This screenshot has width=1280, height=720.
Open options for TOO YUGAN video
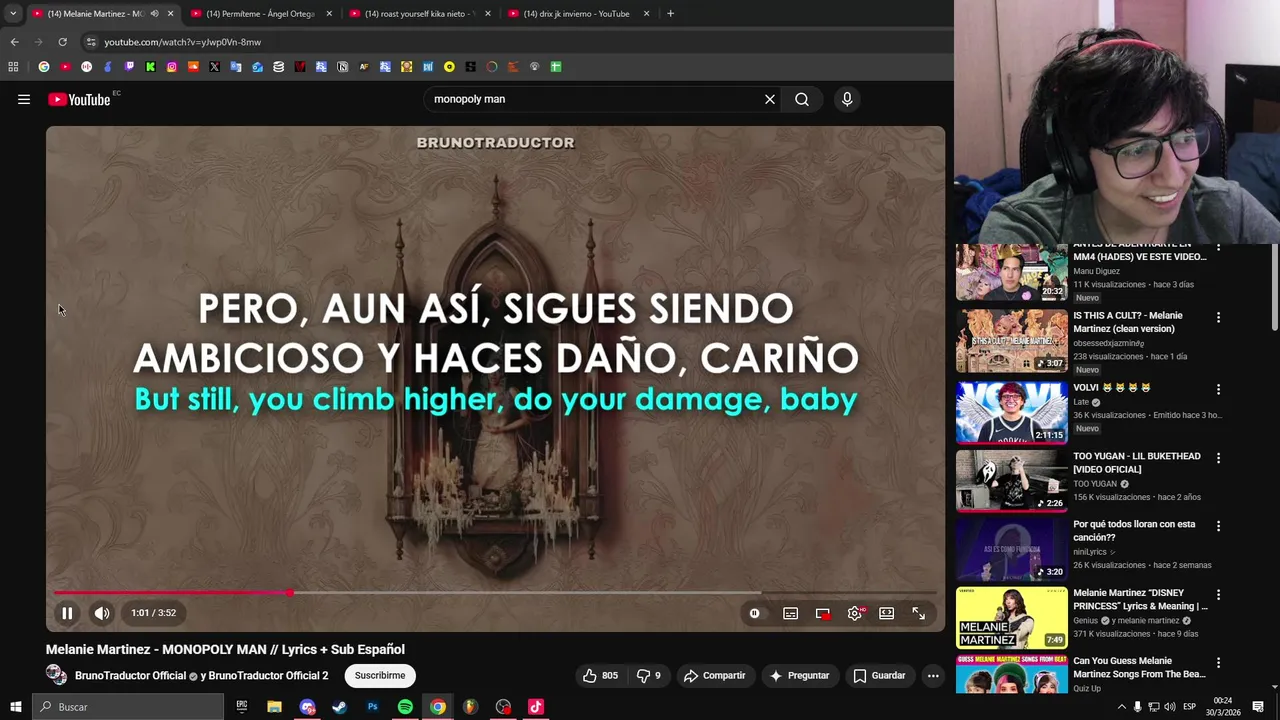pos(1218,458)
